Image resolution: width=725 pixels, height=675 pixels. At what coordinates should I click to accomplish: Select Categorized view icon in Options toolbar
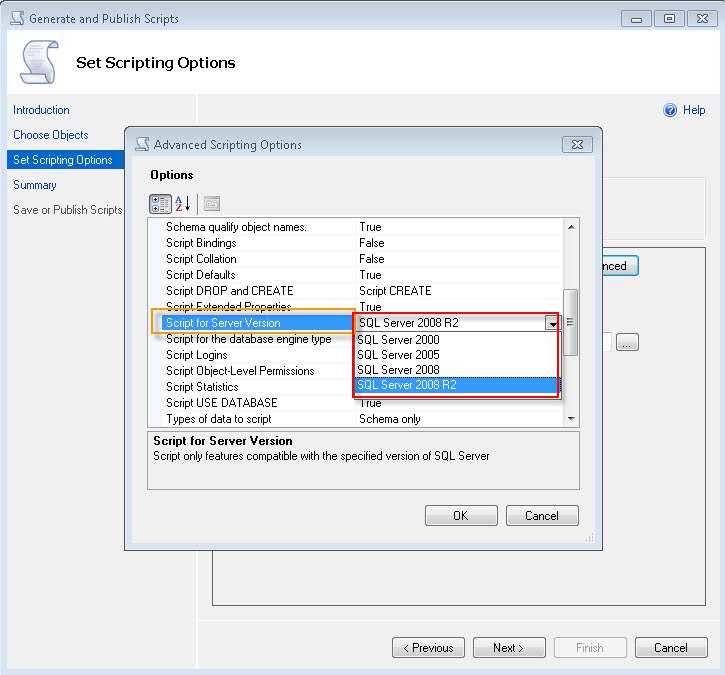coord(160,204)
